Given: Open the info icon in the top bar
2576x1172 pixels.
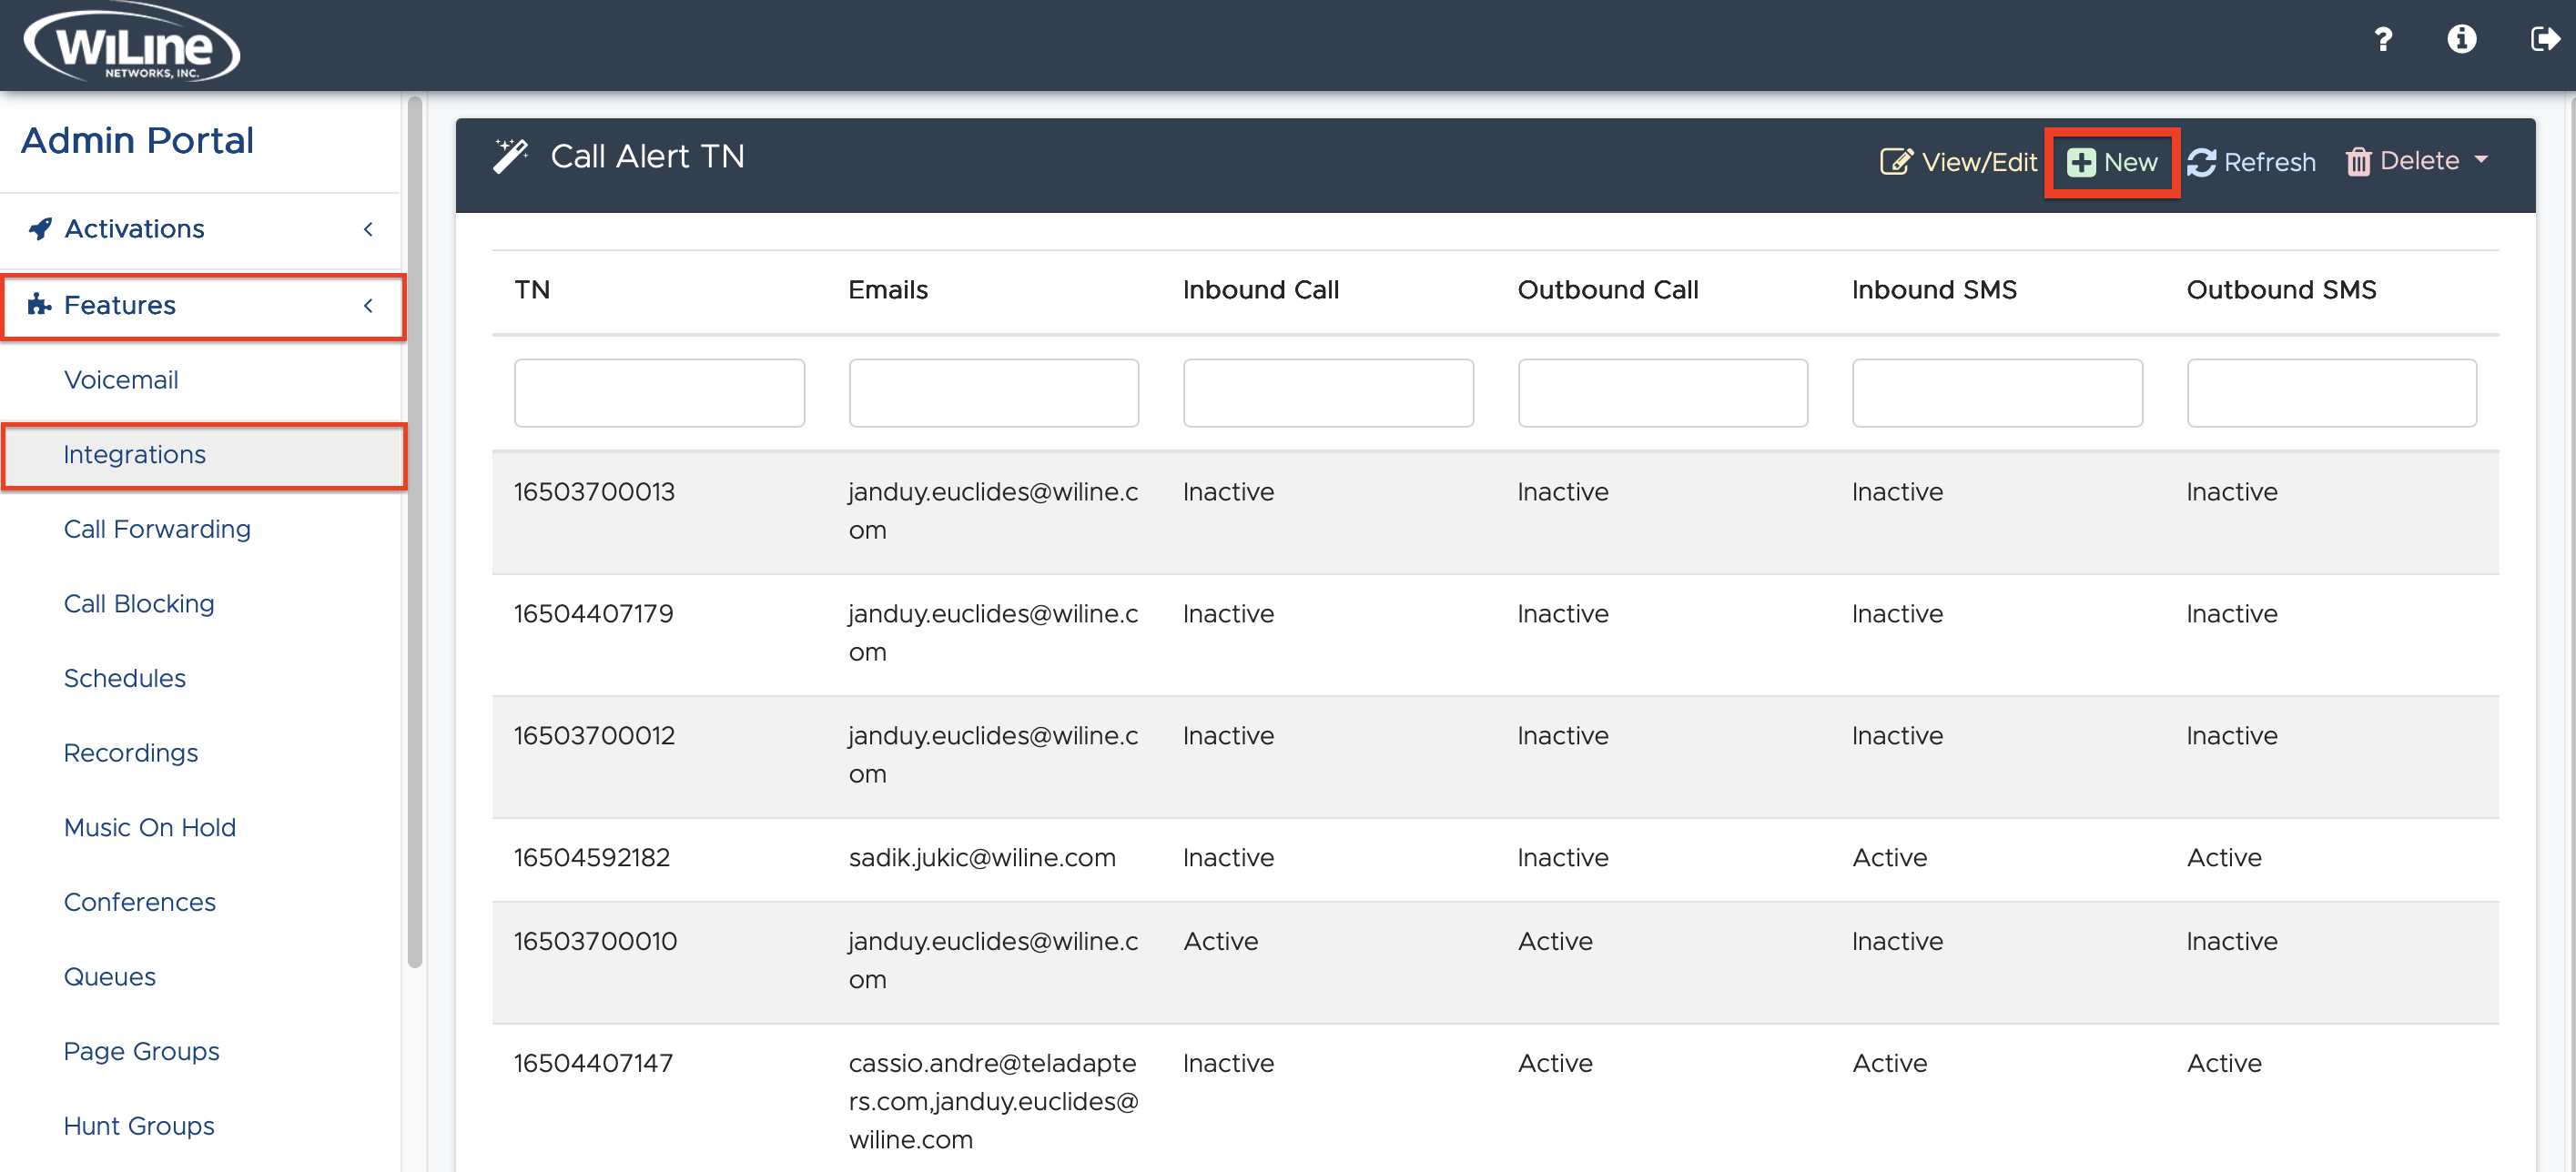Looking at the screenshot, I should pyautogui.click(x=2462, y=40).
